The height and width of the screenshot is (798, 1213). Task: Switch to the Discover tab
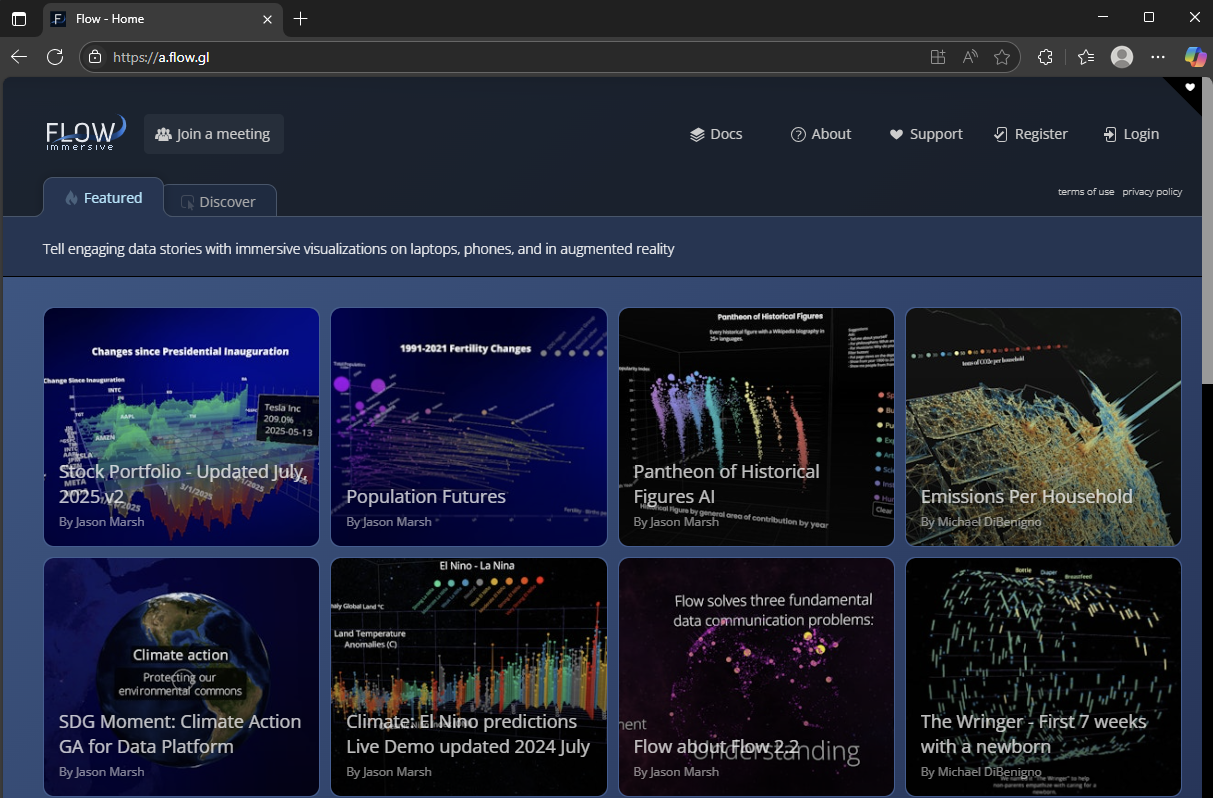(x=219, y=201)
